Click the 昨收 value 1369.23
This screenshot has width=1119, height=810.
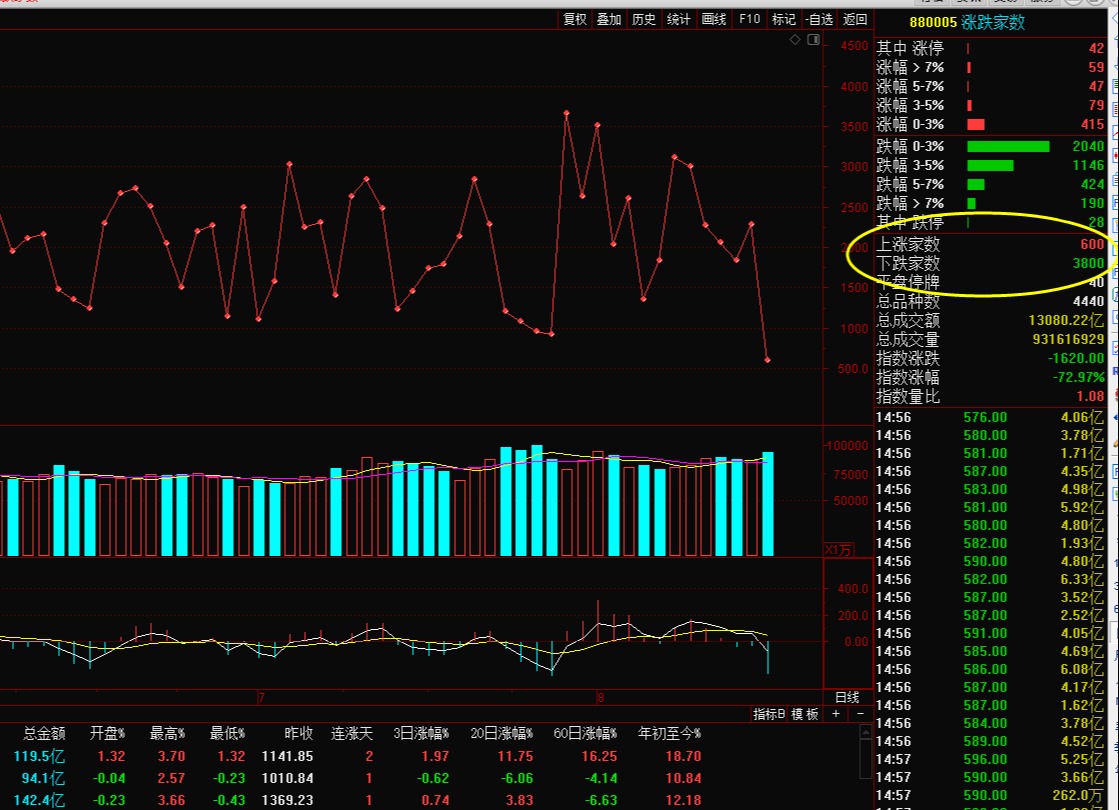(x=287, y=800)
